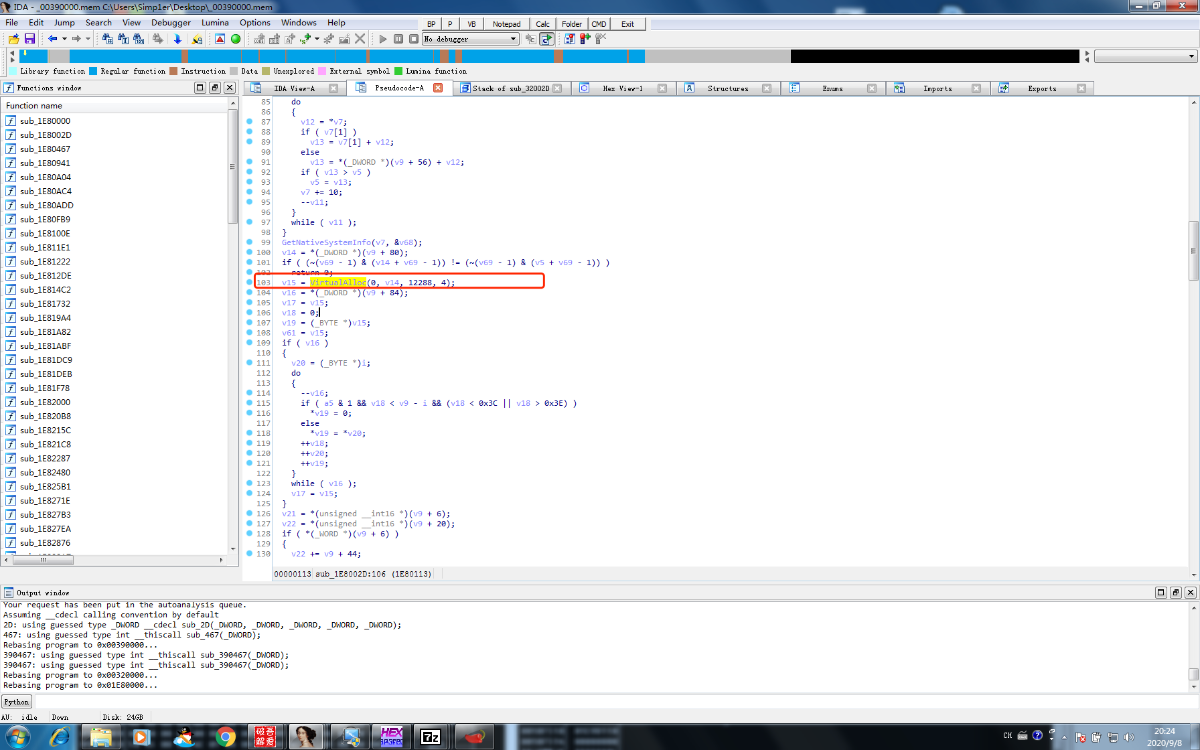Jump forward with the right arrow icon

point(76,39)
